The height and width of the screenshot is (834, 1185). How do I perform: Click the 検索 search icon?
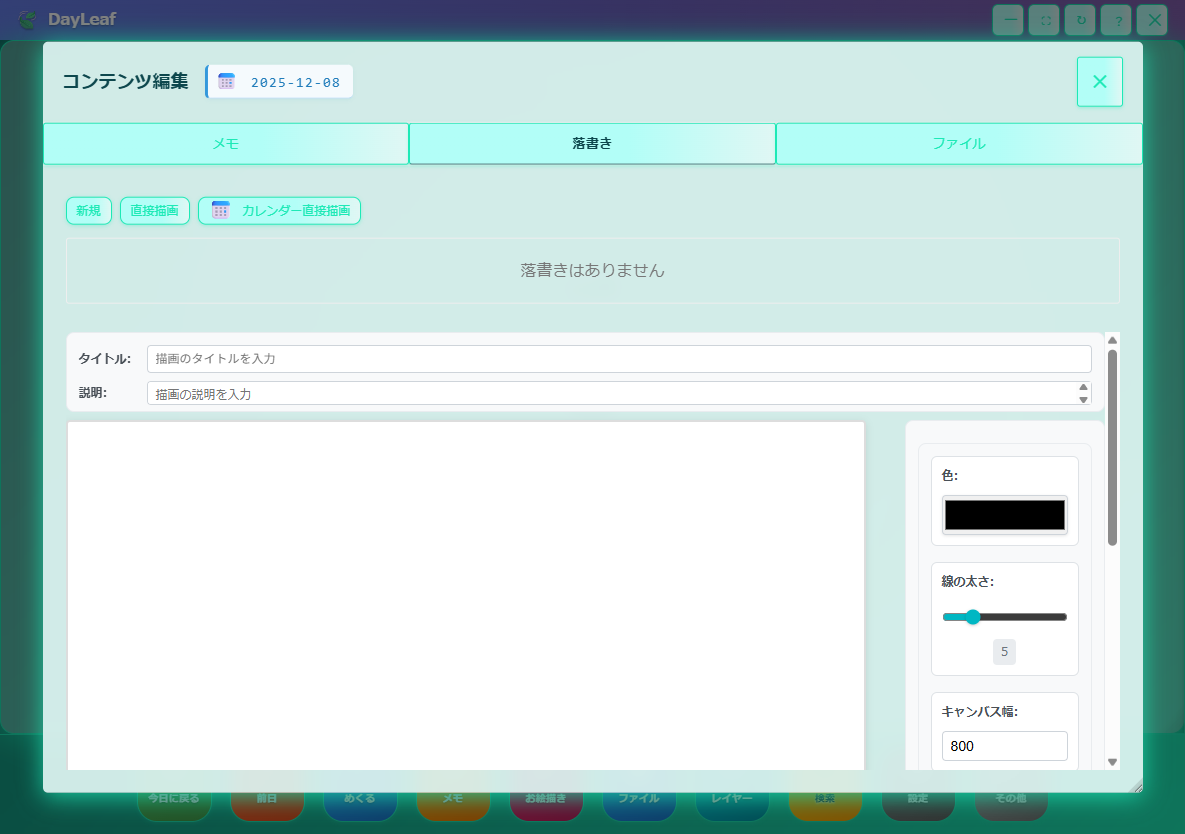pyautogui.click(x=825, y=797)
